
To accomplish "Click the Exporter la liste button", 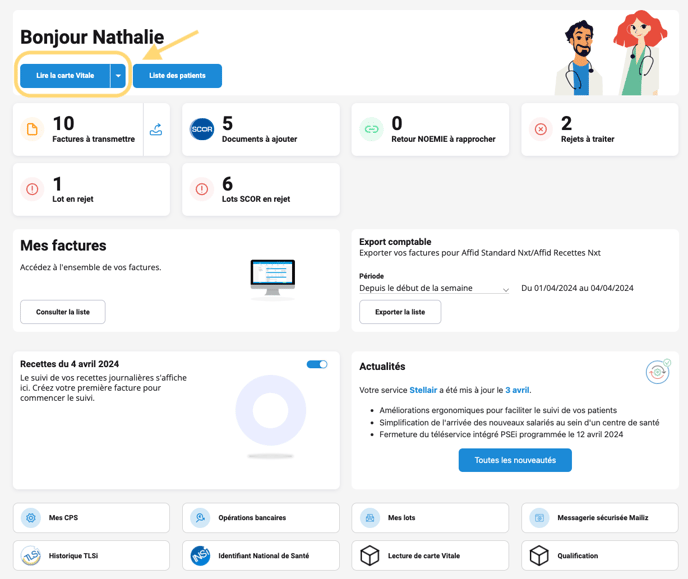I will 400,312.
